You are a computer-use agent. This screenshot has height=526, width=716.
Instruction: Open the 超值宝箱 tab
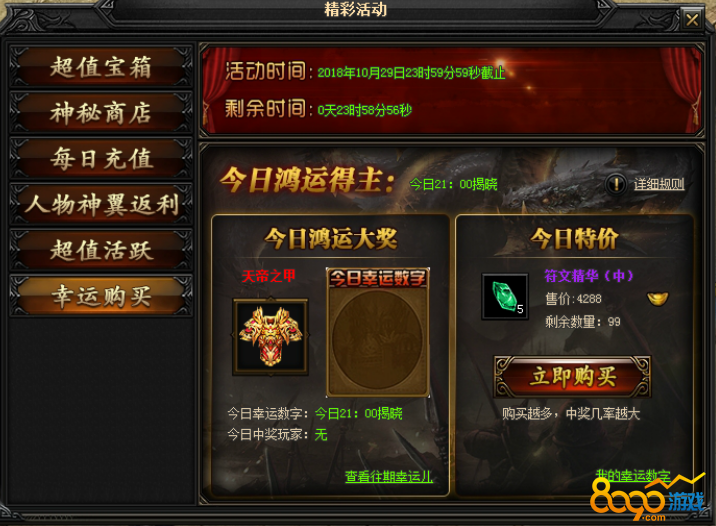(101, 67)
